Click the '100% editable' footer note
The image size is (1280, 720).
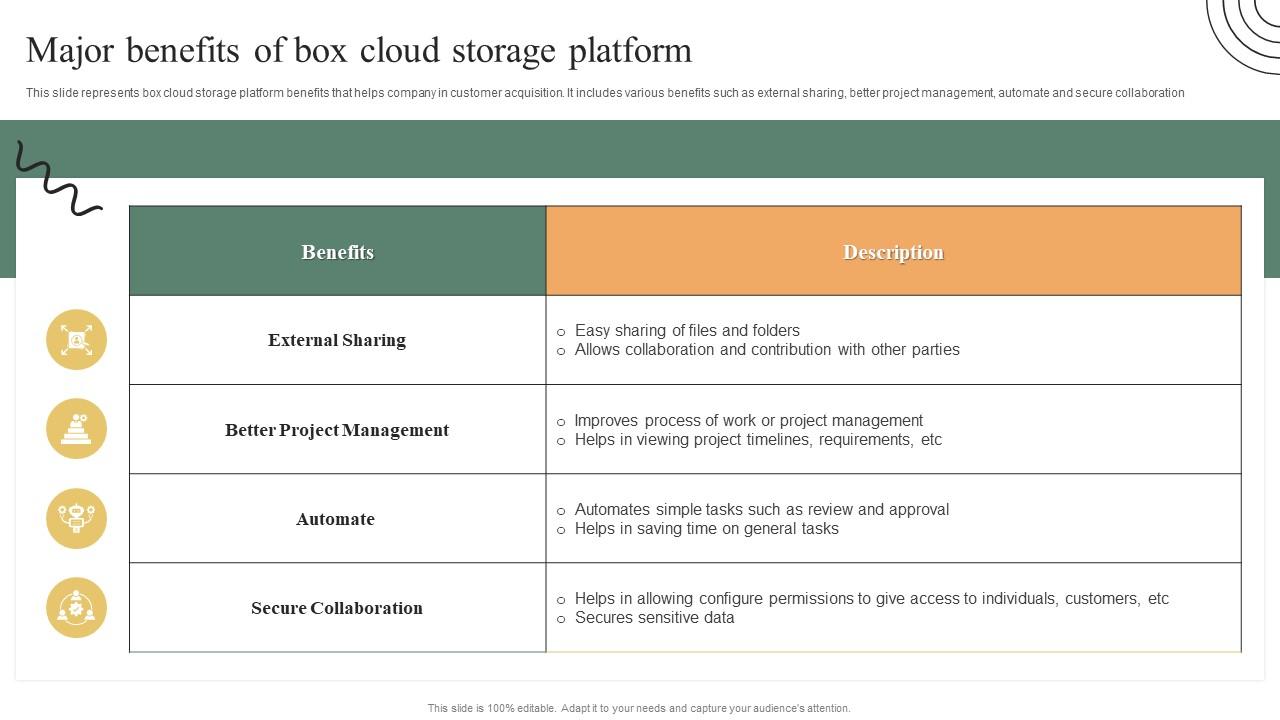pyautogui.click(x=639, y=708)
